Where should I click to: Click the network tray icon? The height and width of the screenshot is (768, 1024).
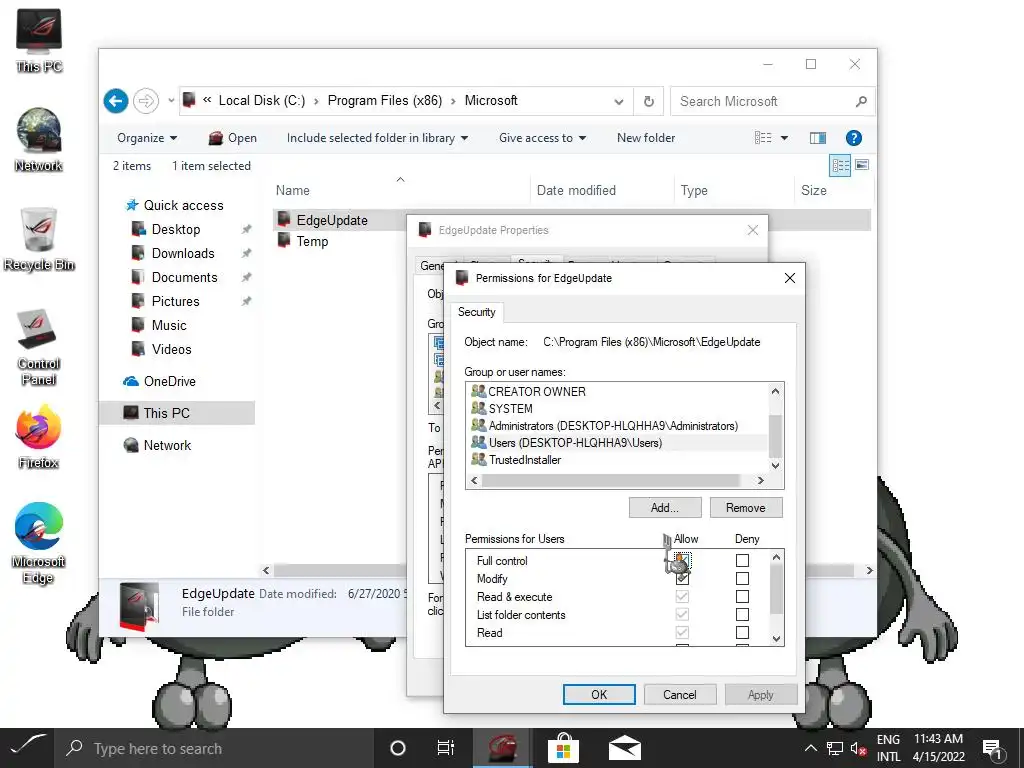835,748
